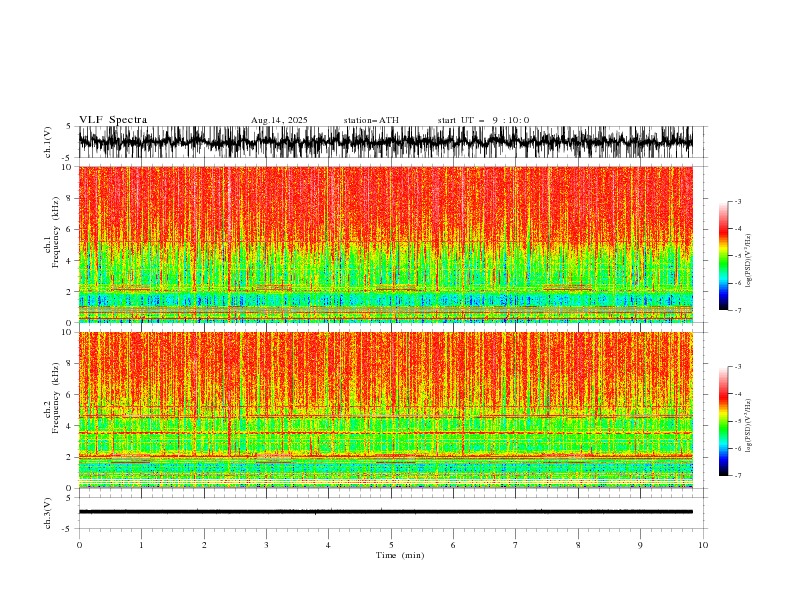
Task: Click the ch.2 "Frequency (kHz)" axis label
Action: point(55,398)
